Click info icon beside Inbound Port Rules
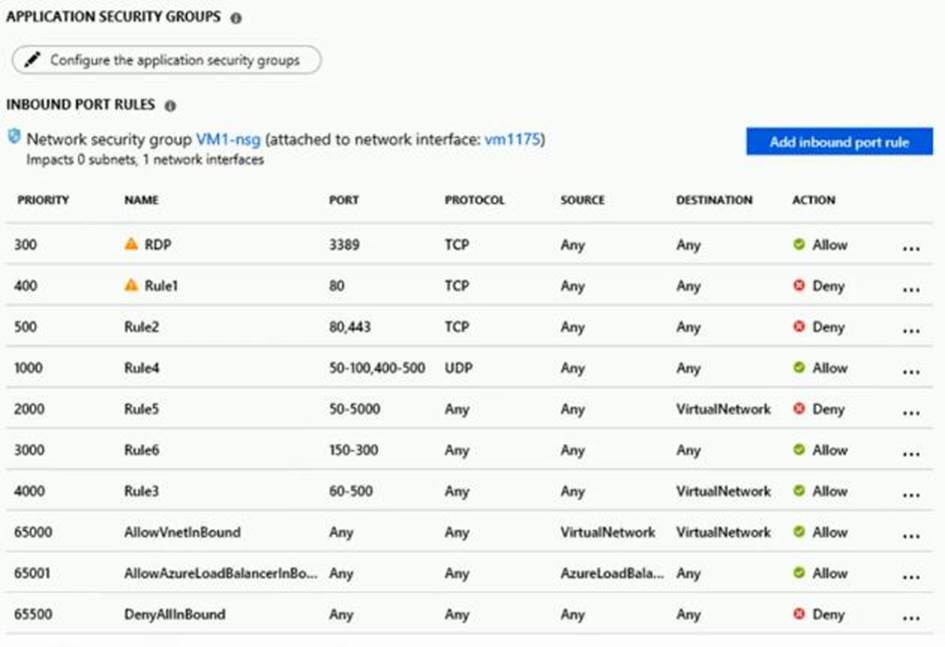945x647 pixels. (x=170, y=105)
